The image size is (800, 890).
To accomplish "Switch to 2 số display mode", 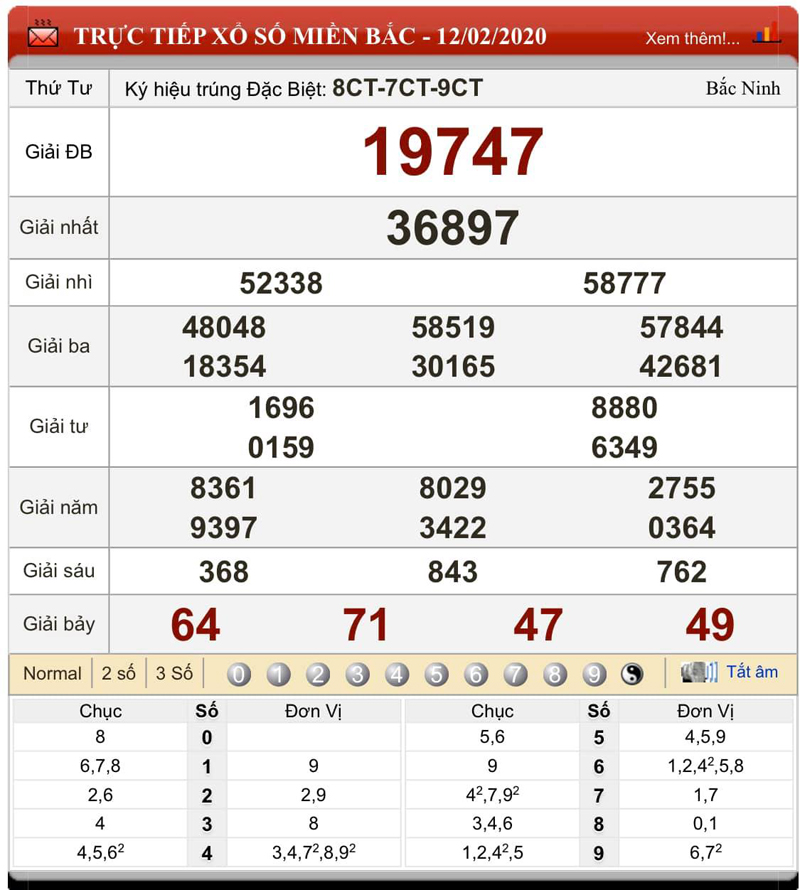I will pyautogui.click(x=118, y=673).
